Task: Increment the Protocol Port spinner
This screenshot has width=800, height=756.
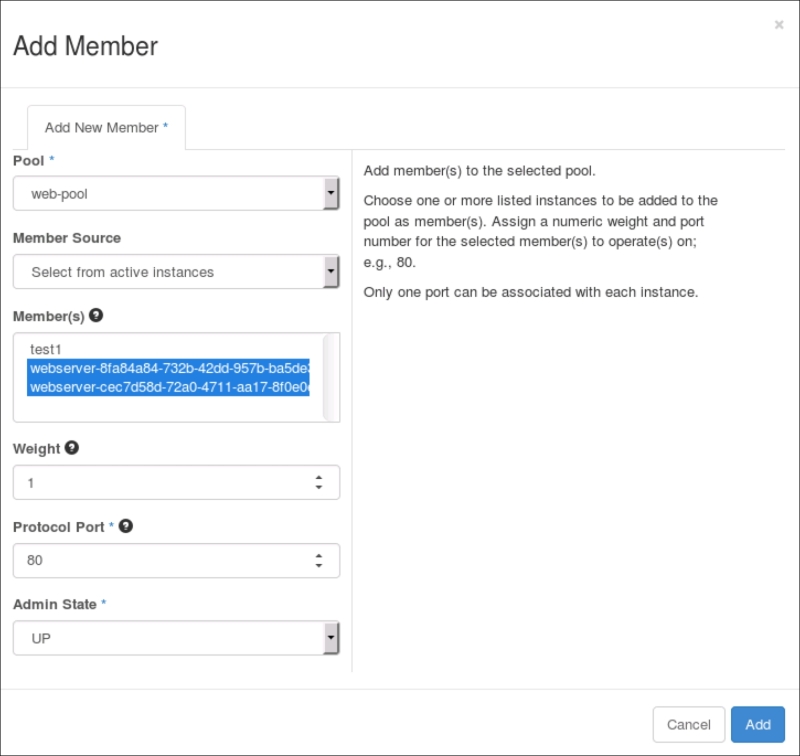Action: point(319,556)
